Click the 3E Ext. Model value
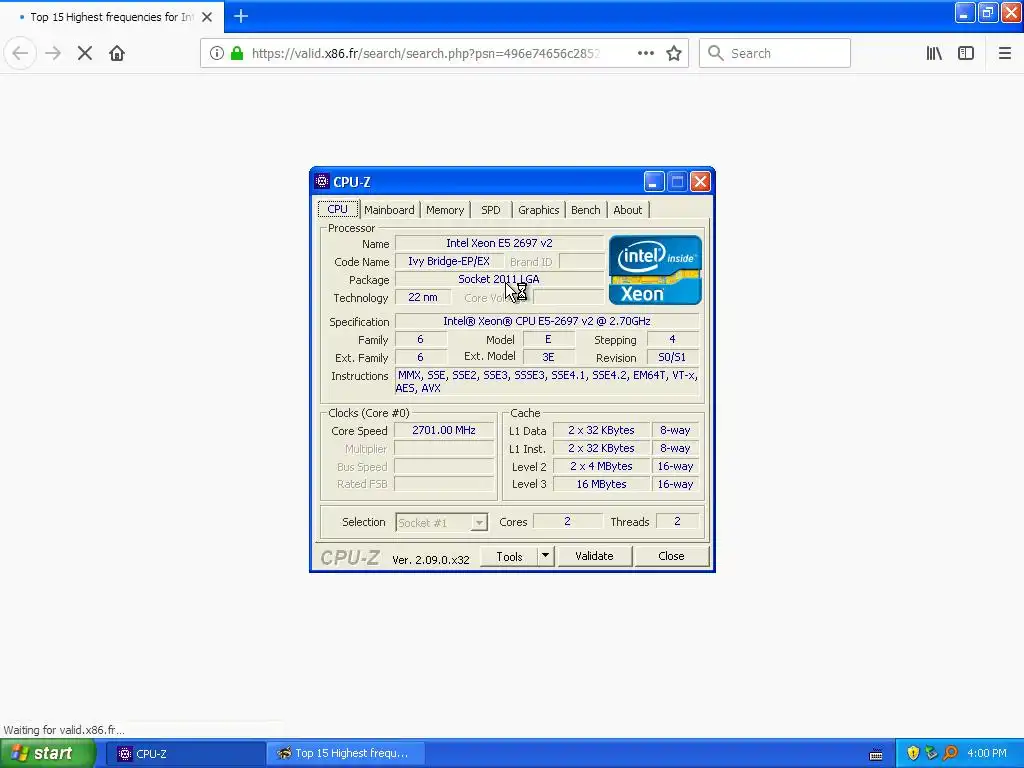This screenshot has height=768, width=1024. point(548,357)
